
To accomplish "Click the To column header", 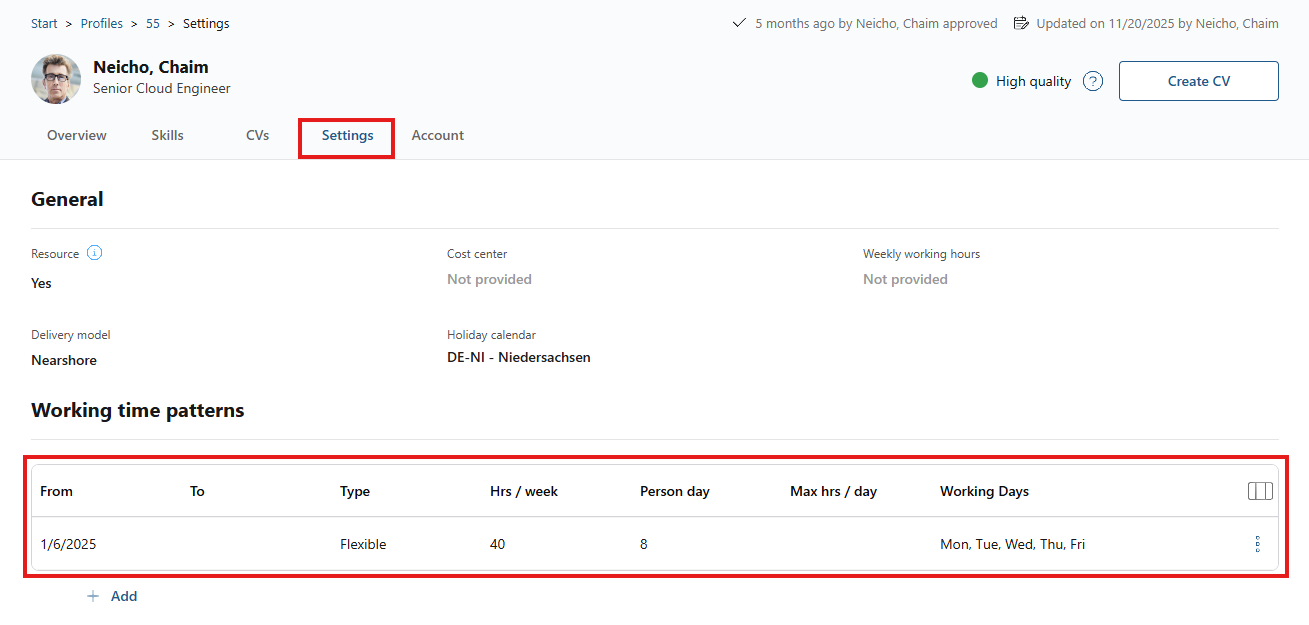I will (x=197, y=491).
